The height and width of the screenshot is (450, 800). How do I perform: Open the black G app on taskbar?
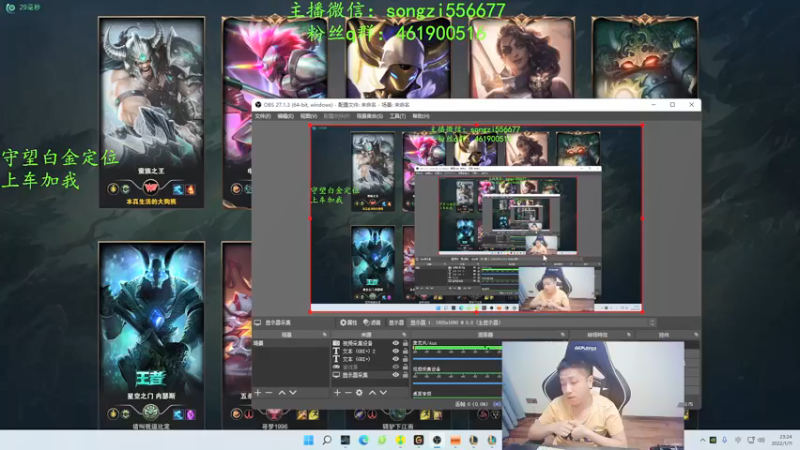[x=418, y=440]
